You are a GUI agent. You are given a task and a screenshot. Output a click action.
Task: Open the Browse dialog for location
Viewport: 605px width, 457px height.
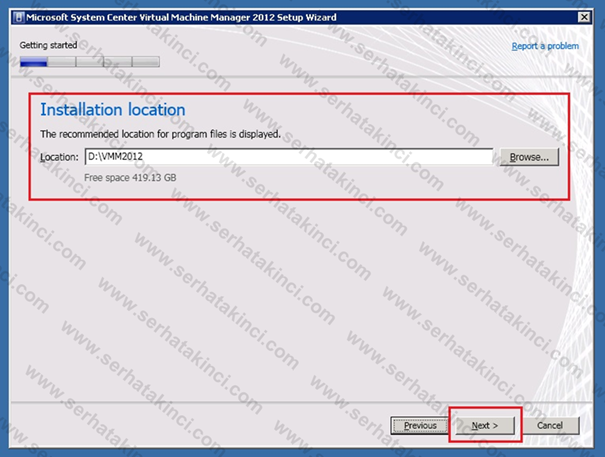coord(529,157)
